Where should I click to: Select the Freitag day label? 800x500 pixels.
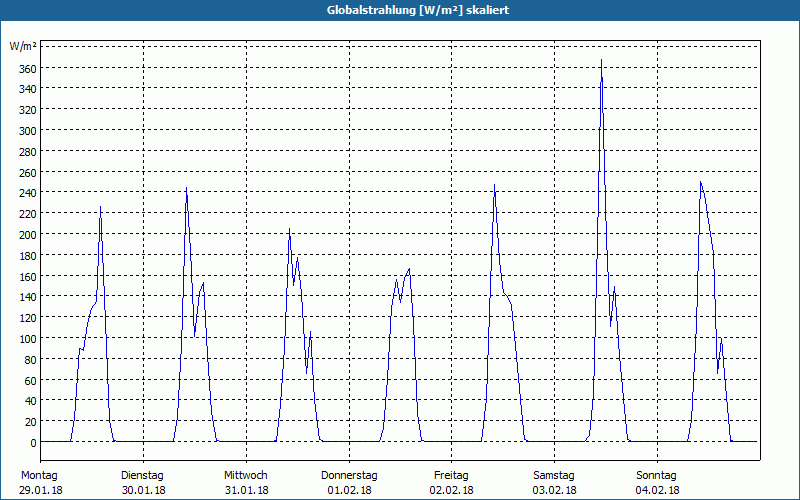(x=451, y=476)
